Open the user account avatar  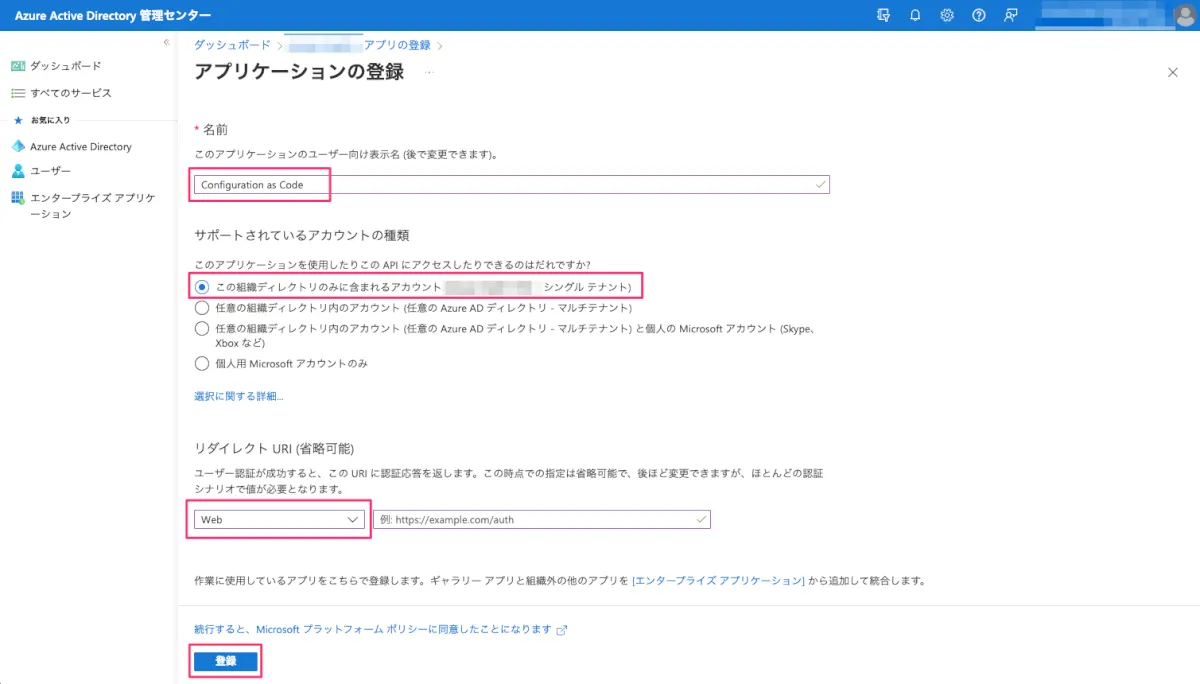1185,15
